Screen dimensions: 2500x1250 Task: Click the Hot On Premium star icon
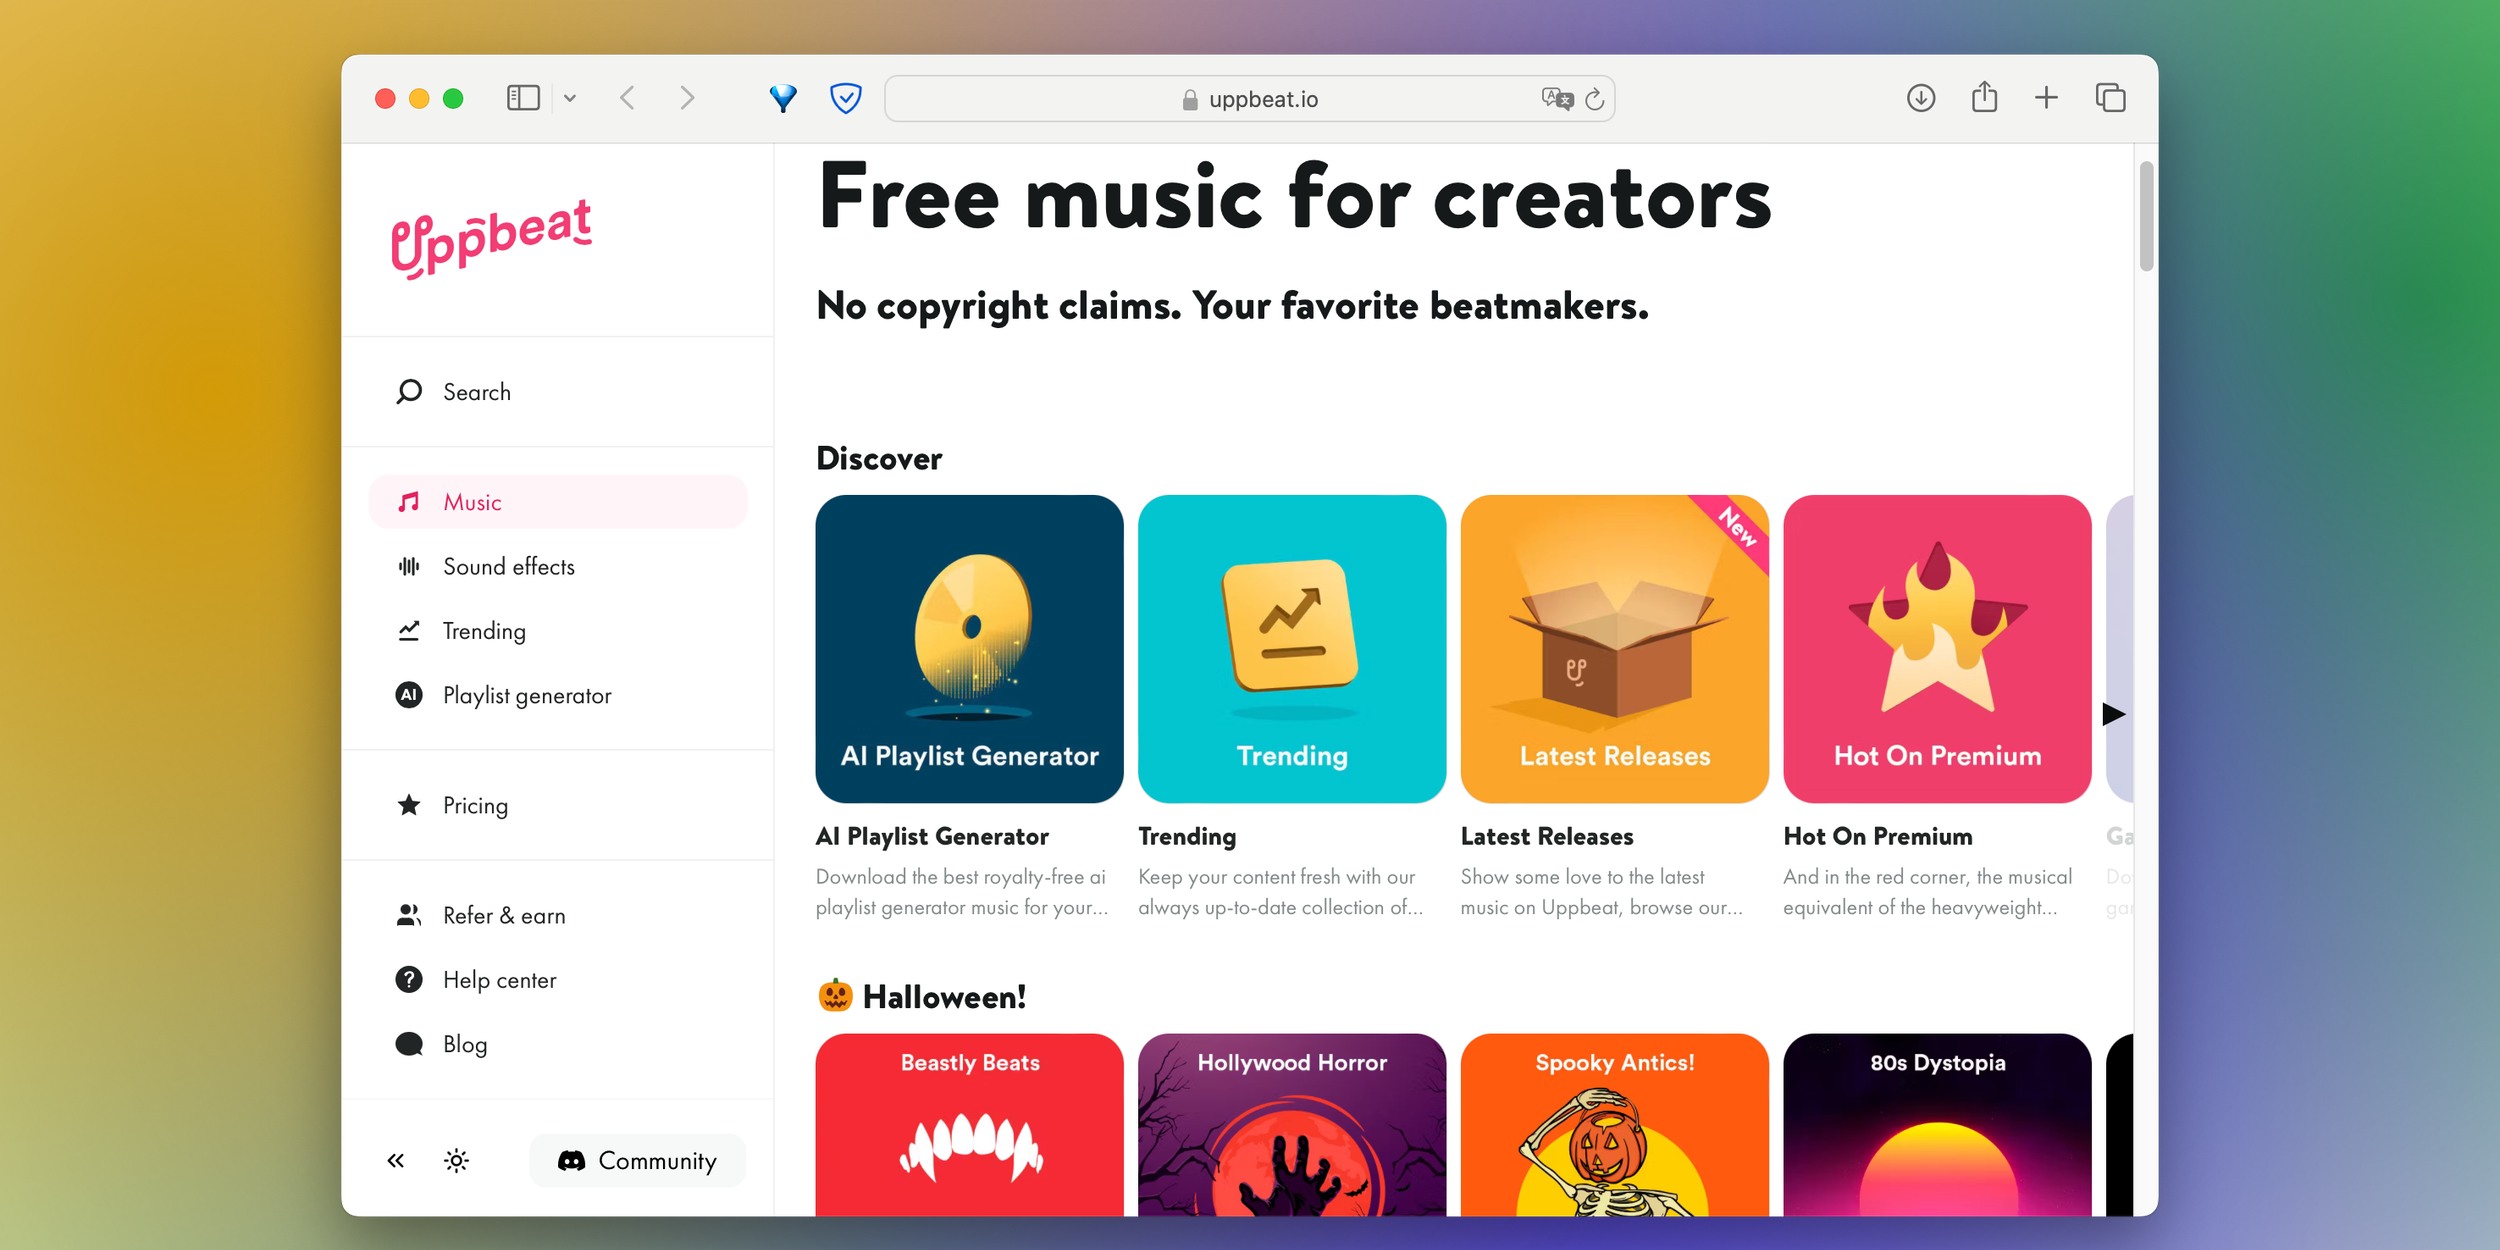pyautogui.click(x=1934, y=636)
